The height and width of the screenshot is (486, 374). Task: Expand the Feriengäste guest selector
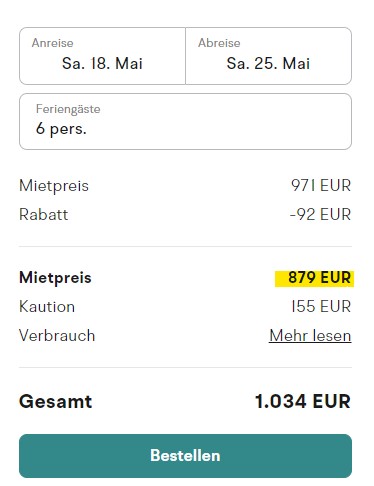[185, 121]
